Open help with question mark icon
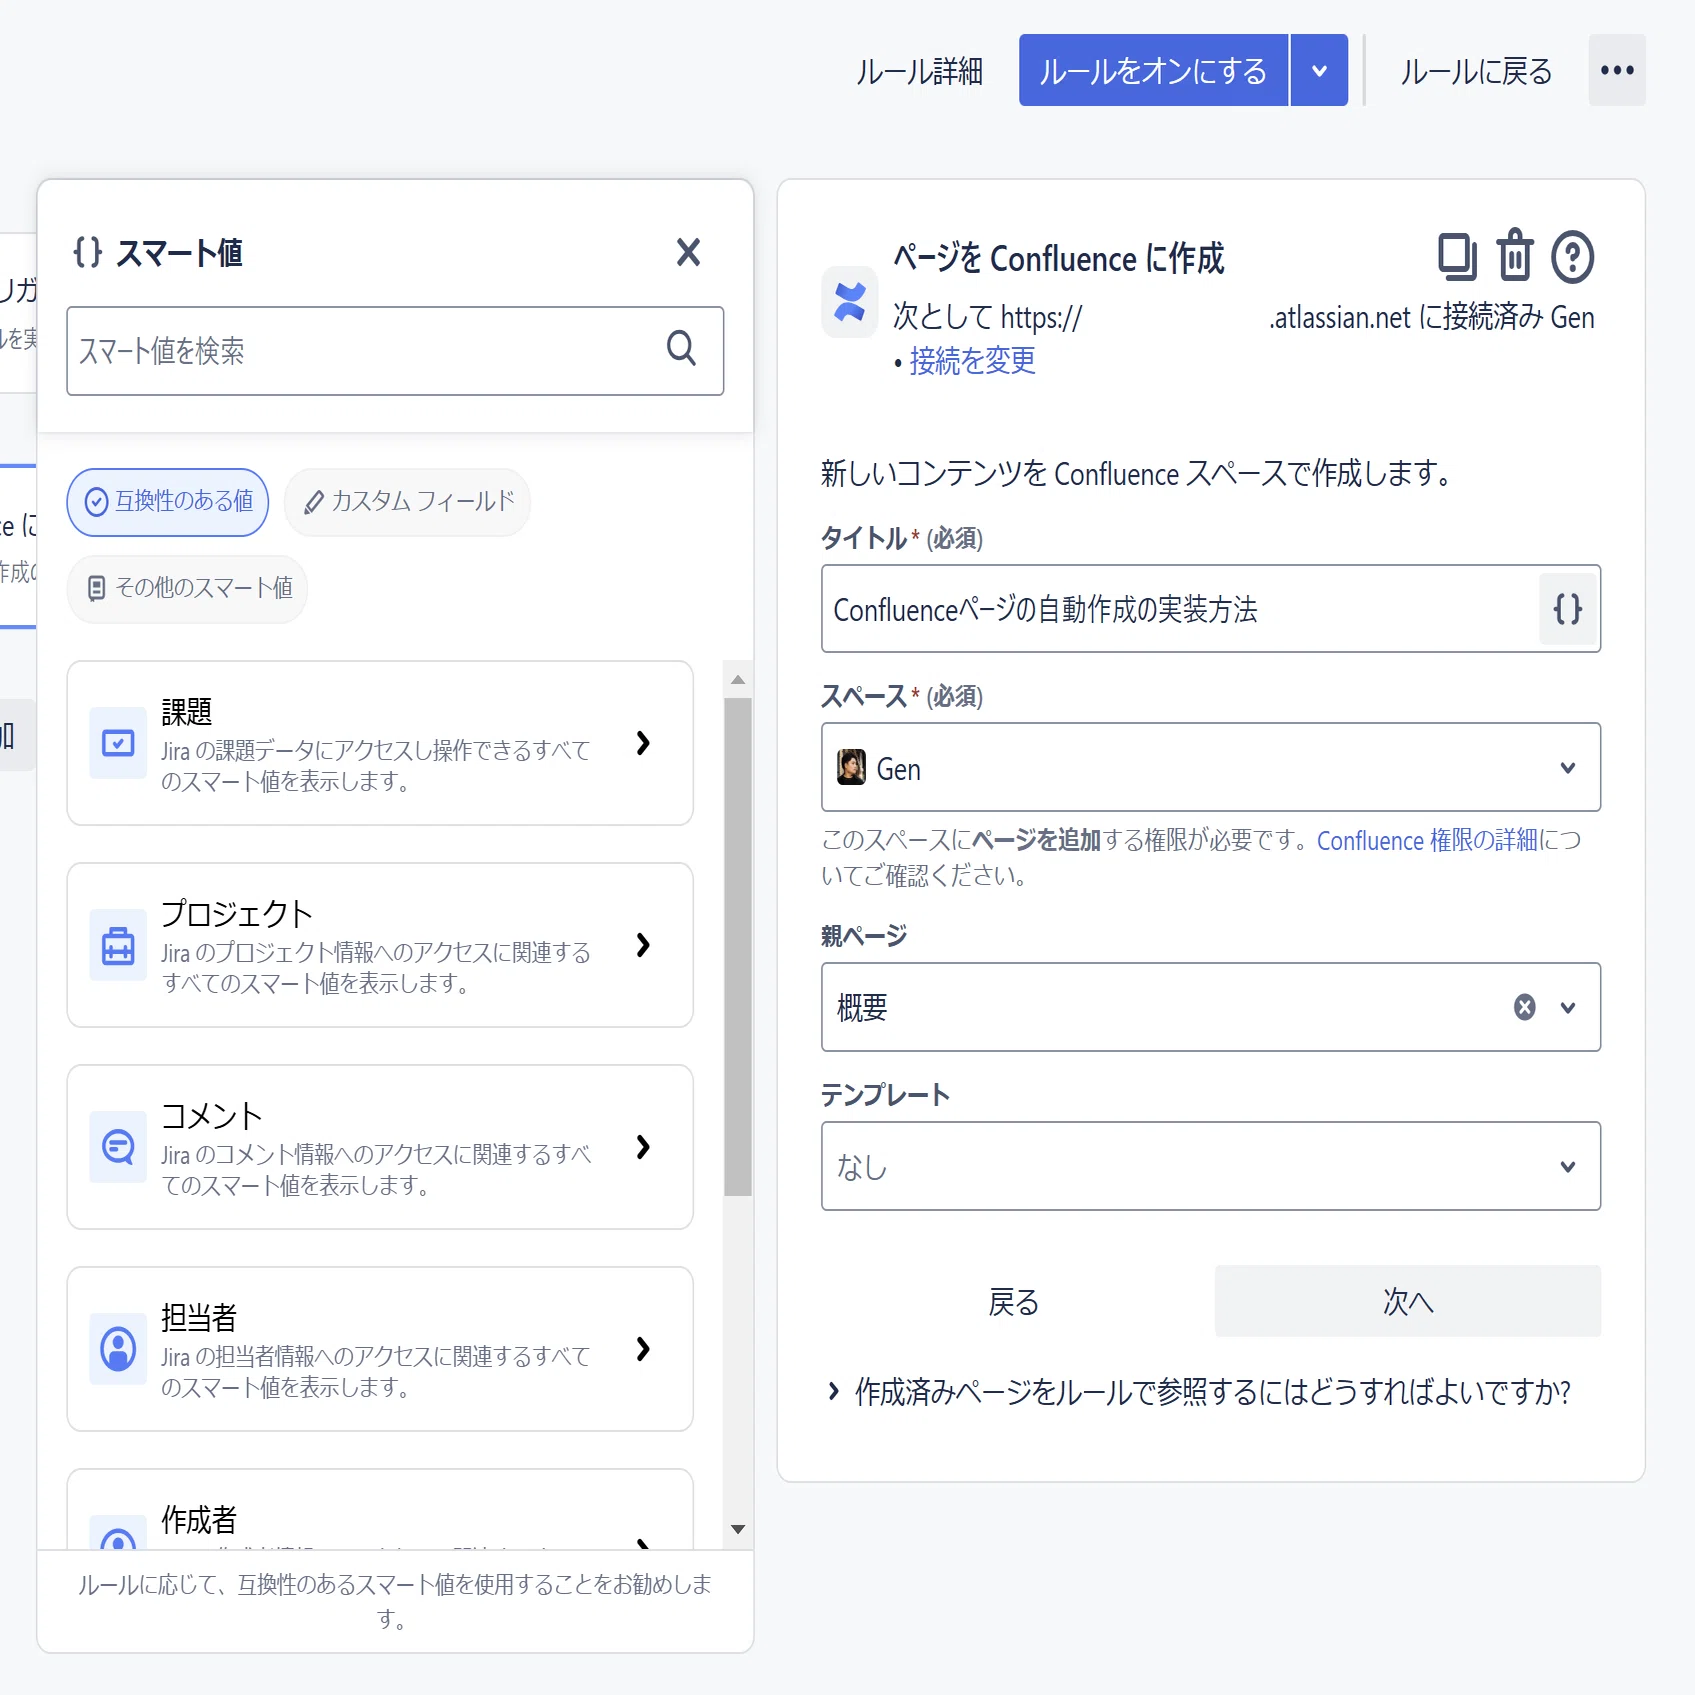1695x1695 pixels. [1572, 257]
